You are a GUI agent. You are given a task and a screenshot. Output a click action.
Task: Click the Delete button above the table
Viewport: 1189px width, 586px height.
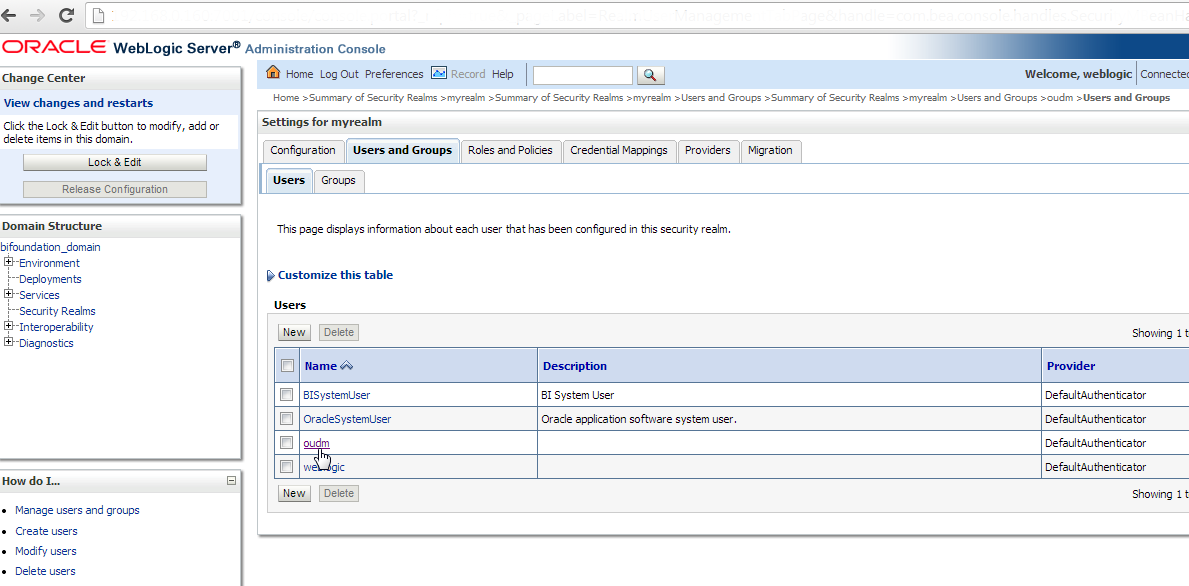(339, 332)
